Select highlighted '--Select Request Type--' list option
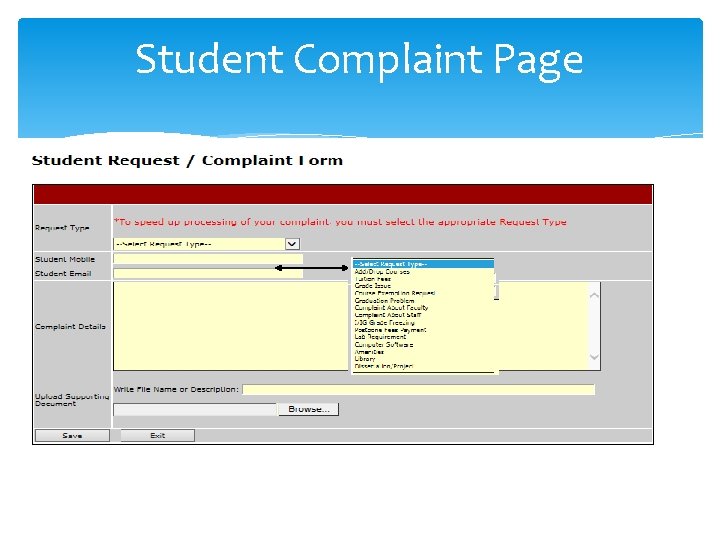 coord(423,264)
